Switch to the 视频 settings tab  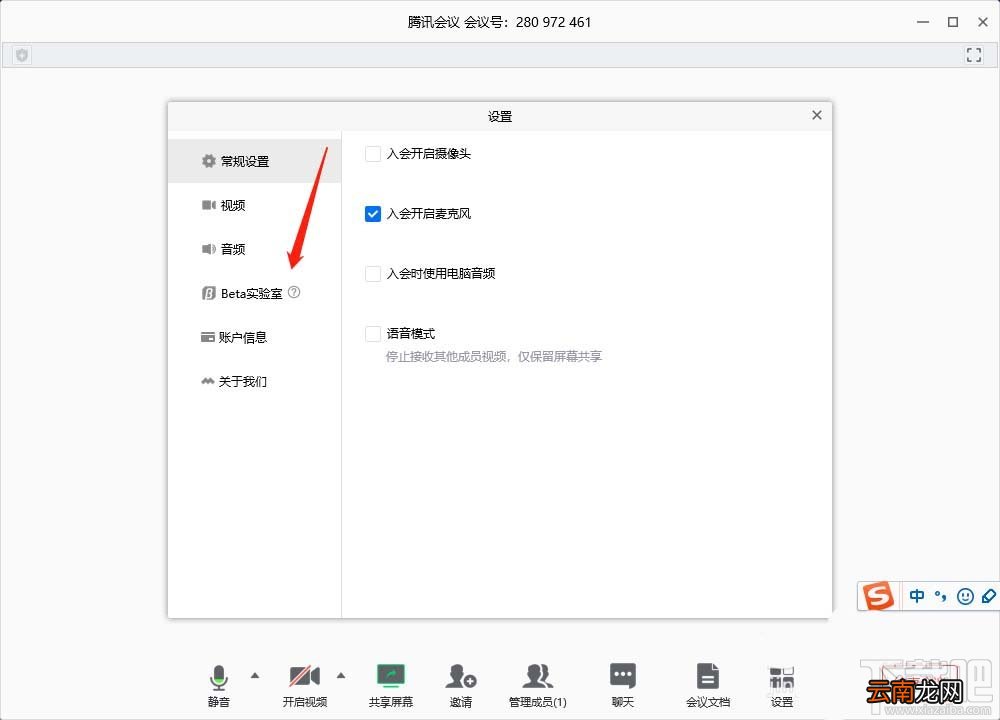click(x=254, y=205)
